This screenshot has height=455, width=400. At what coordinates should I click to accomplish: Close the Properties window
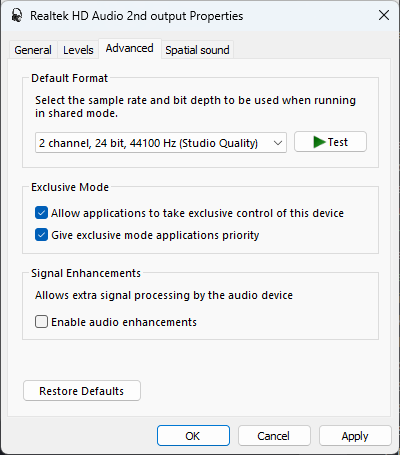pyautogui.click(x=384, y=15)
